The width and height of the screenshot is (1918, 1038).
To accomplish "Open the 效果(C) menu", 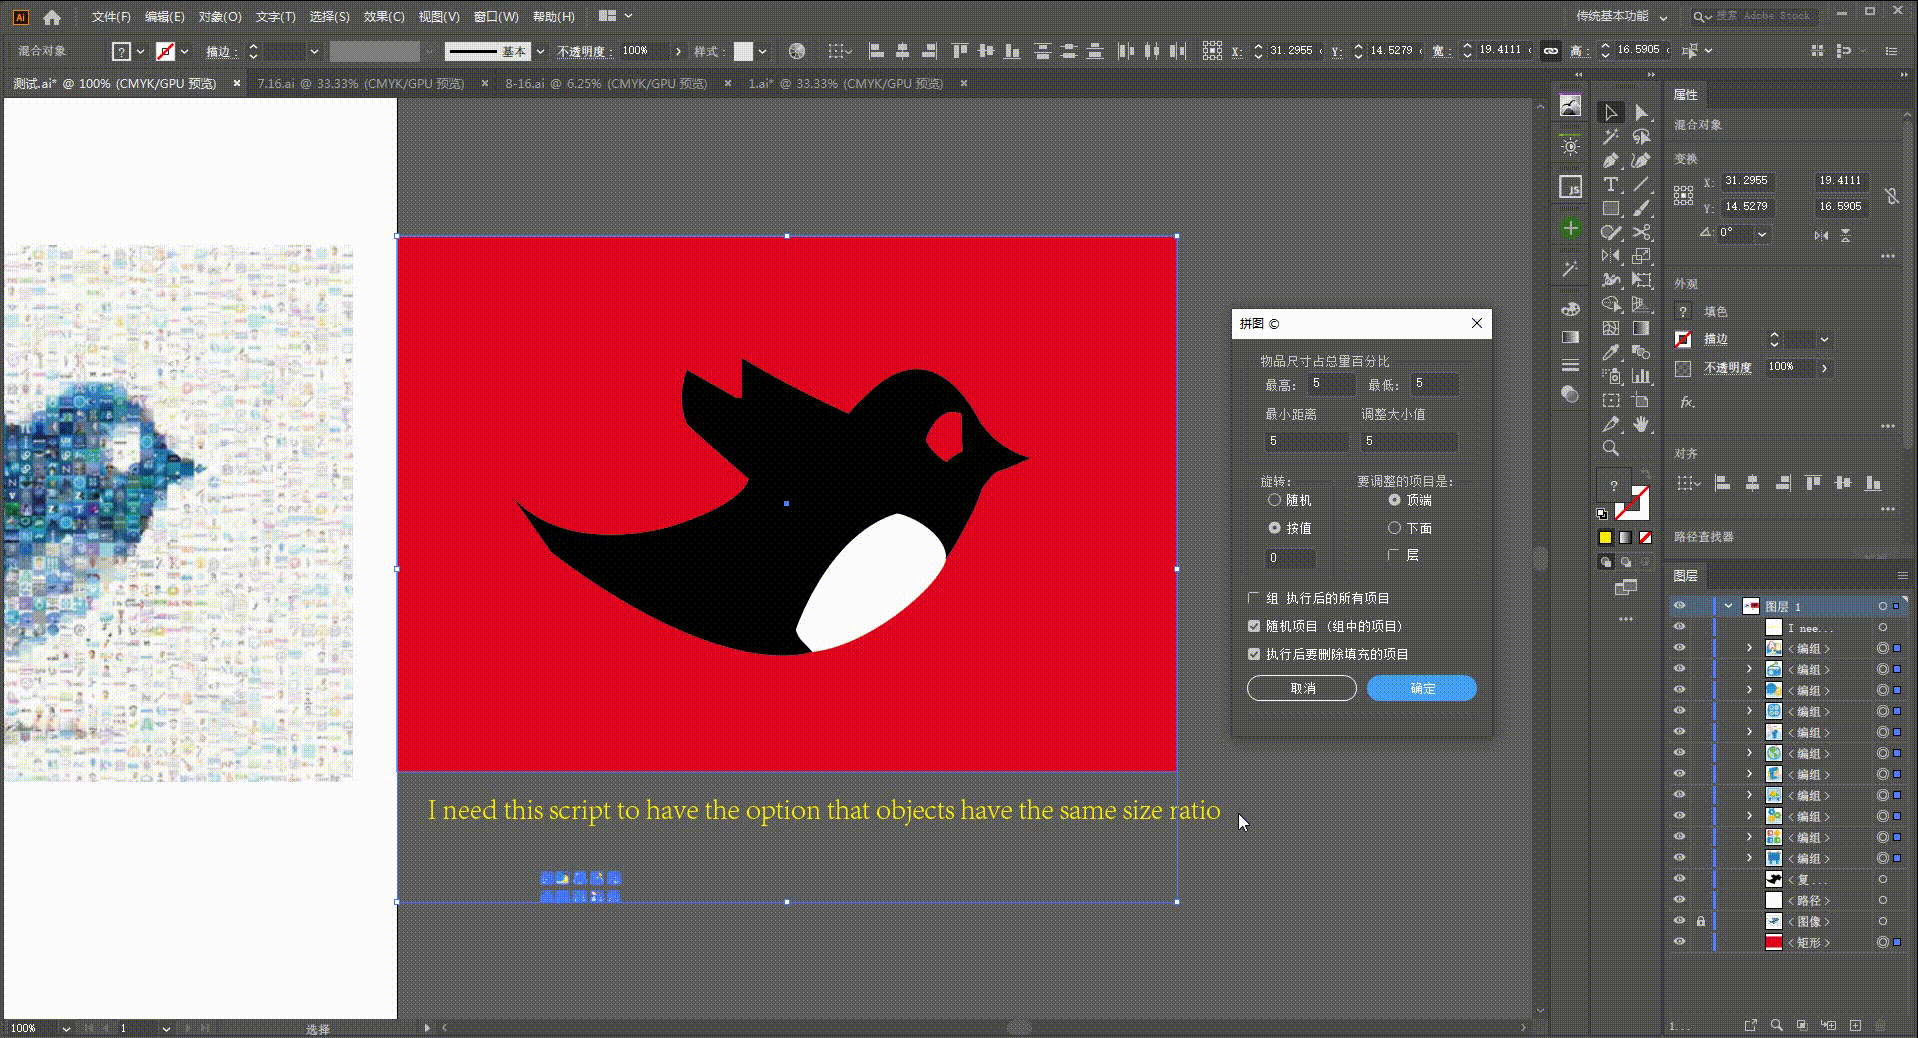I will (383, 16).
